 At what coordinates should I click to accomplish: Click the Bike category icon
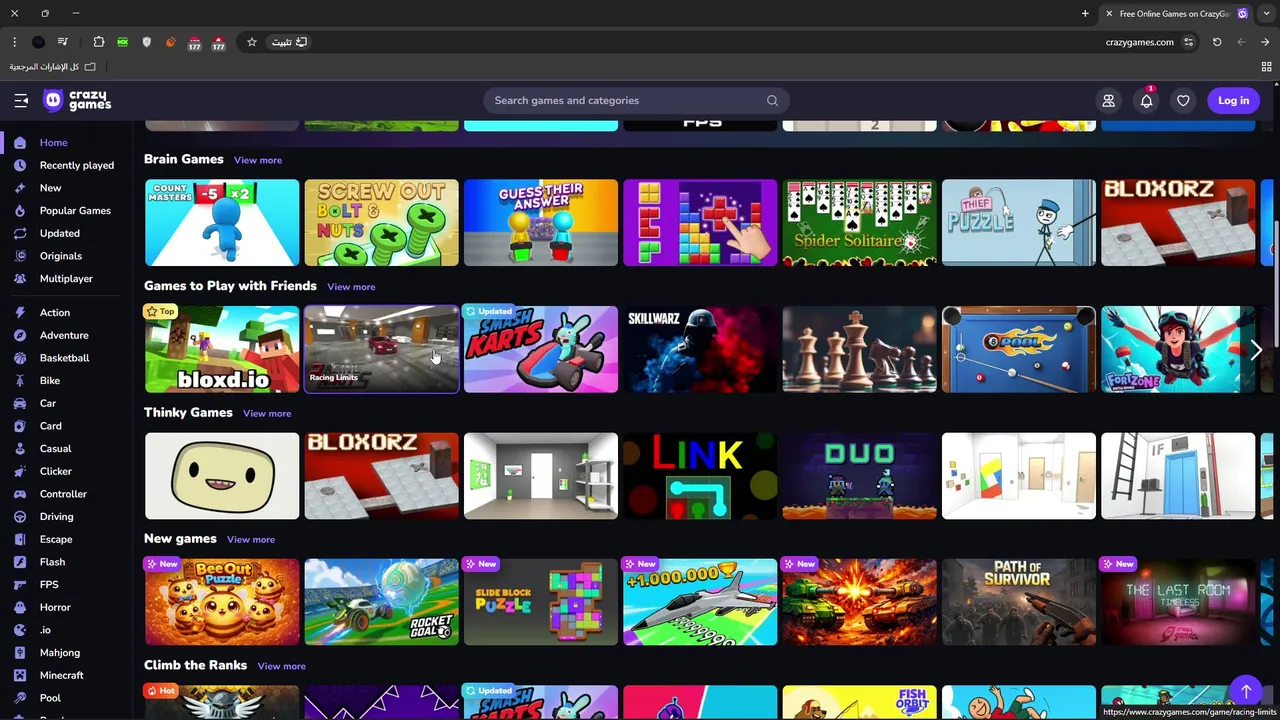(x=20, y=381)
